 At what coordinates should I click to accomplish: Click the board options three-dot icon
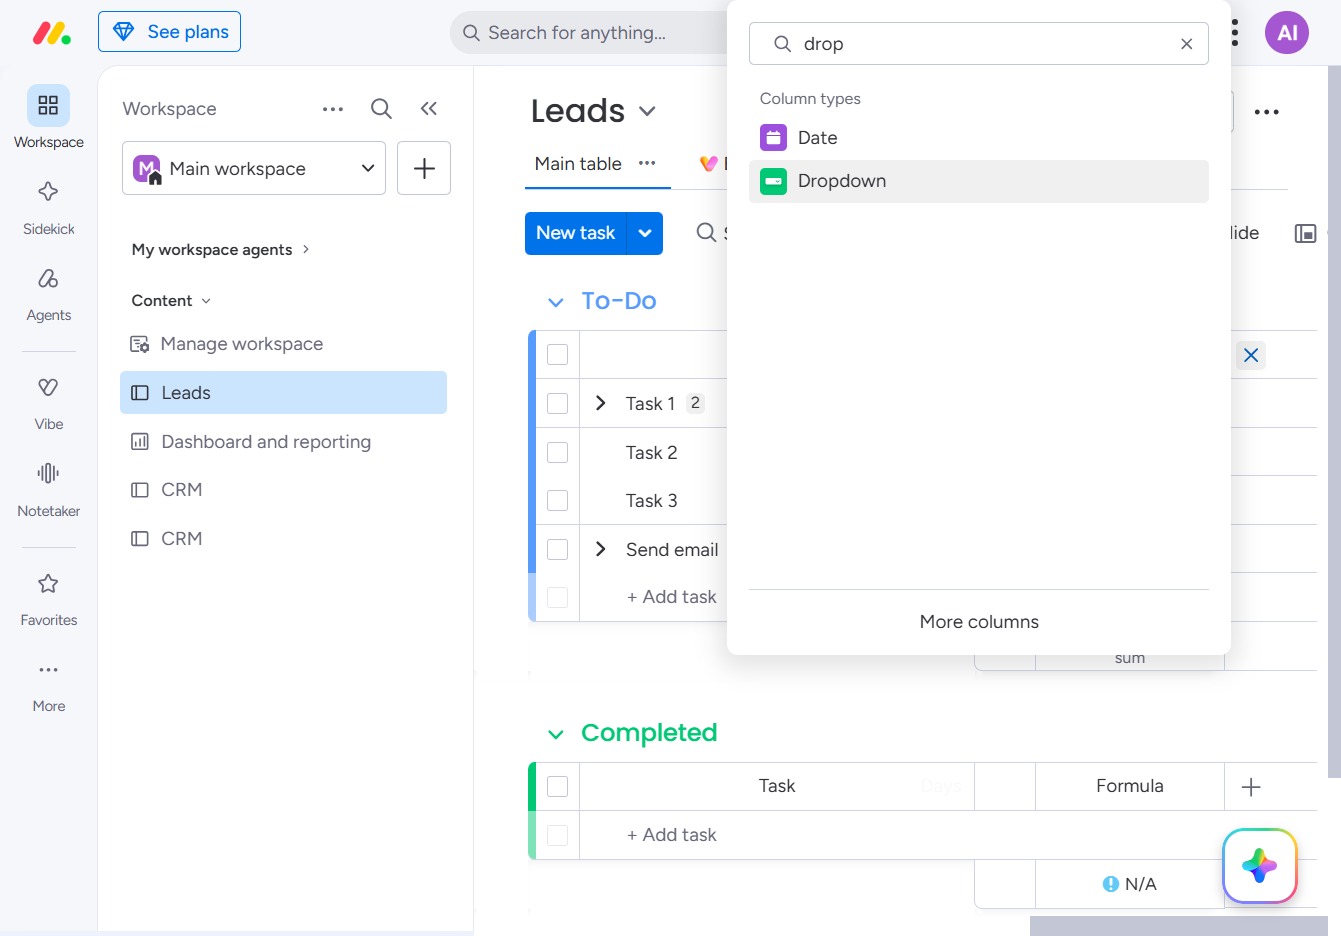[x=1267, y=112]
